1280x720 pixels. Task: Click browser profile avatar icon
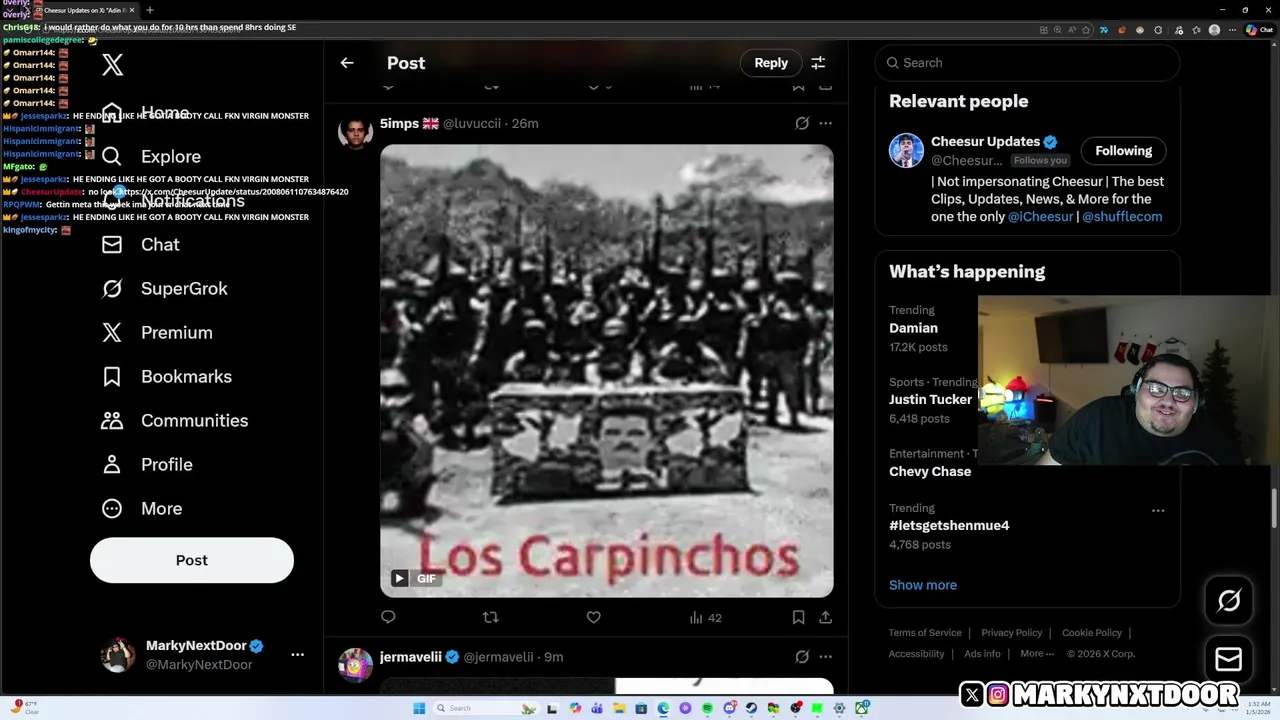click(x=1214, y=30)
